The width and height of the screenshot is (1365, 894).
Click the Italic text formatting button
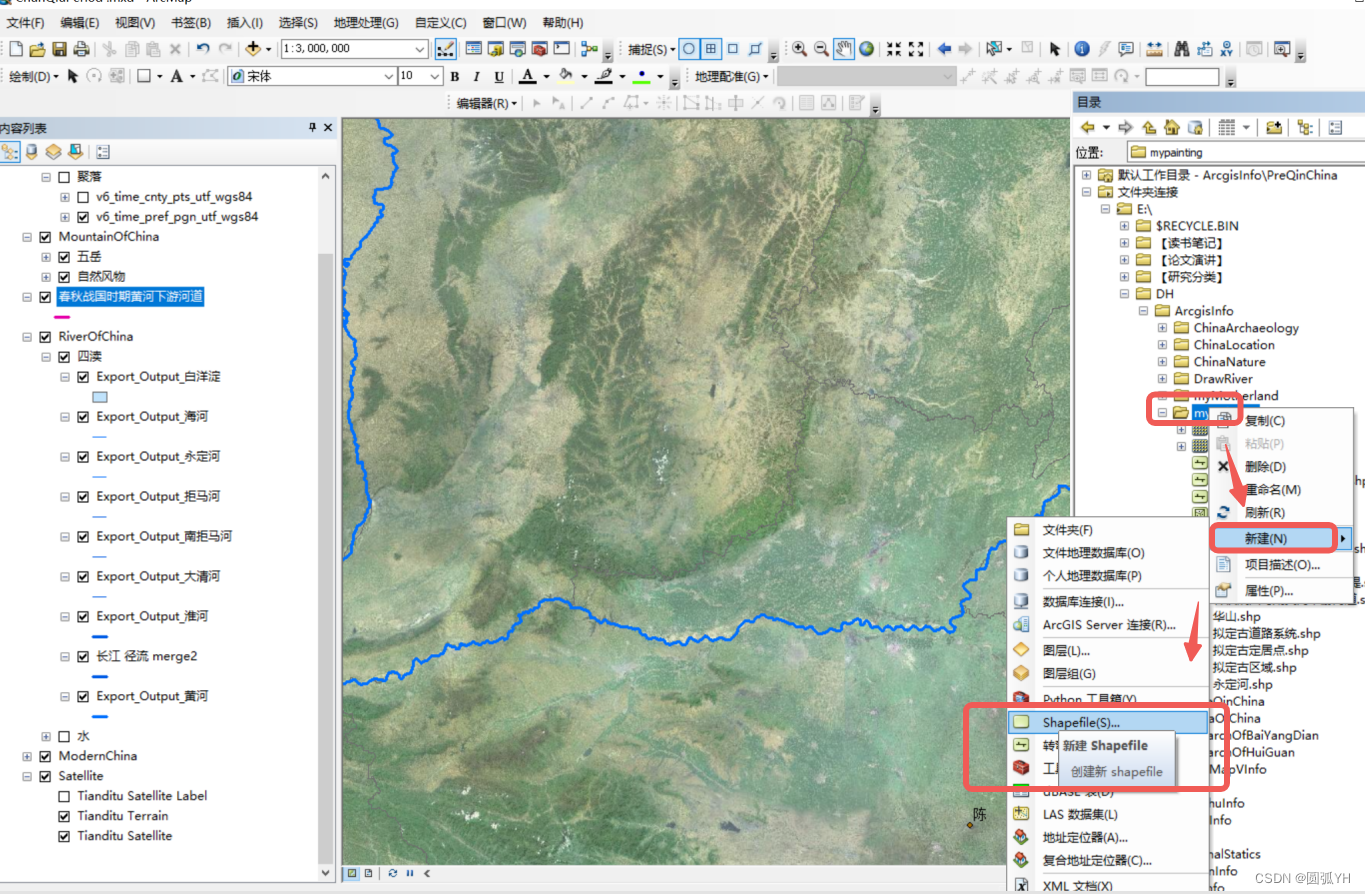475,76
